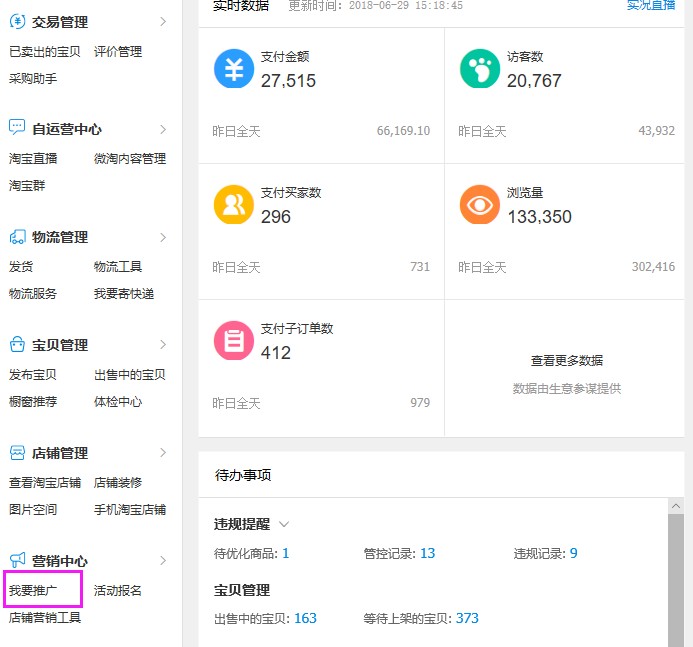Click the yellow 支付买家数 people icon

pos(234,205)
